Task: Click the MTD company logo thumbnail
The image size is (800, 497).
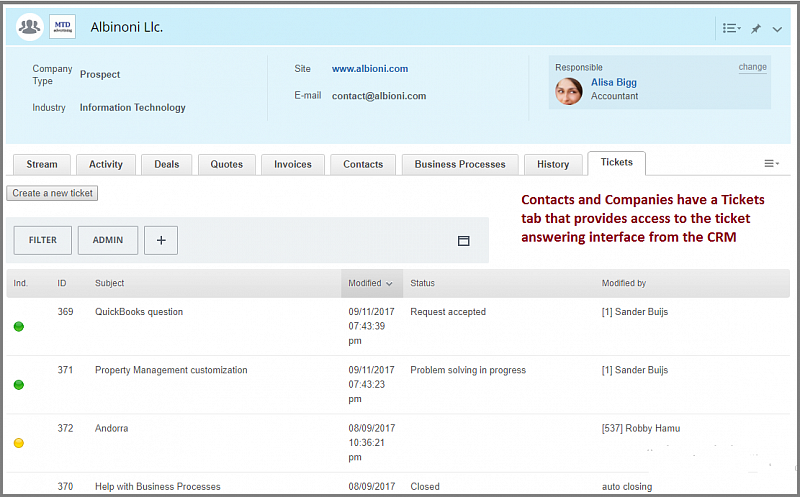Action: pos(62,27)
